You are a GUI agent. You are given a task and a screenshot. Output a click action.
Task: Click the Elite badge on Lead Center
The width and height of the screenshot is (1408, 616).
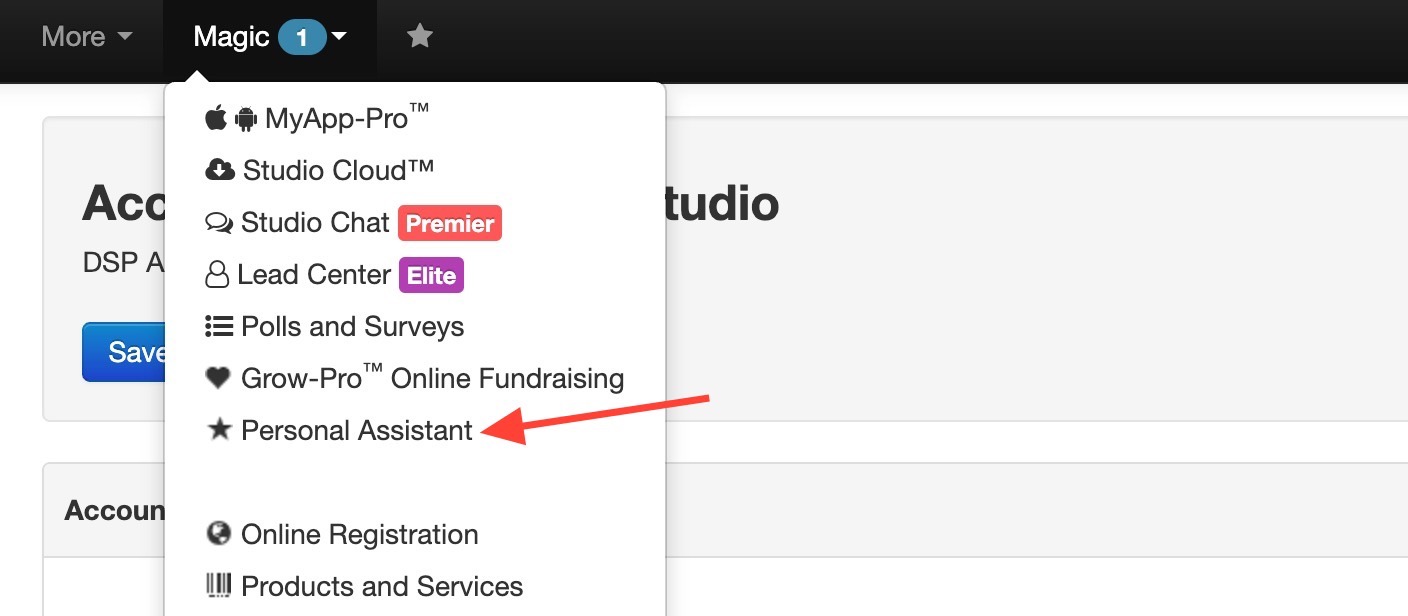[432, 275]
